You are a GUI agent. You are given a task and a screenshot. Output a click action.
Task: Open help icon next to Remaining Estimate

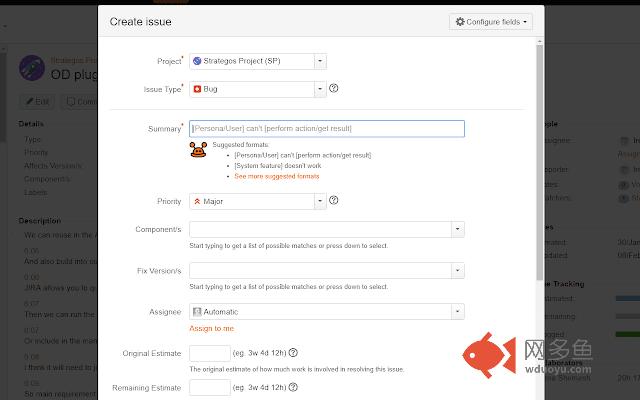pos(293,387)
